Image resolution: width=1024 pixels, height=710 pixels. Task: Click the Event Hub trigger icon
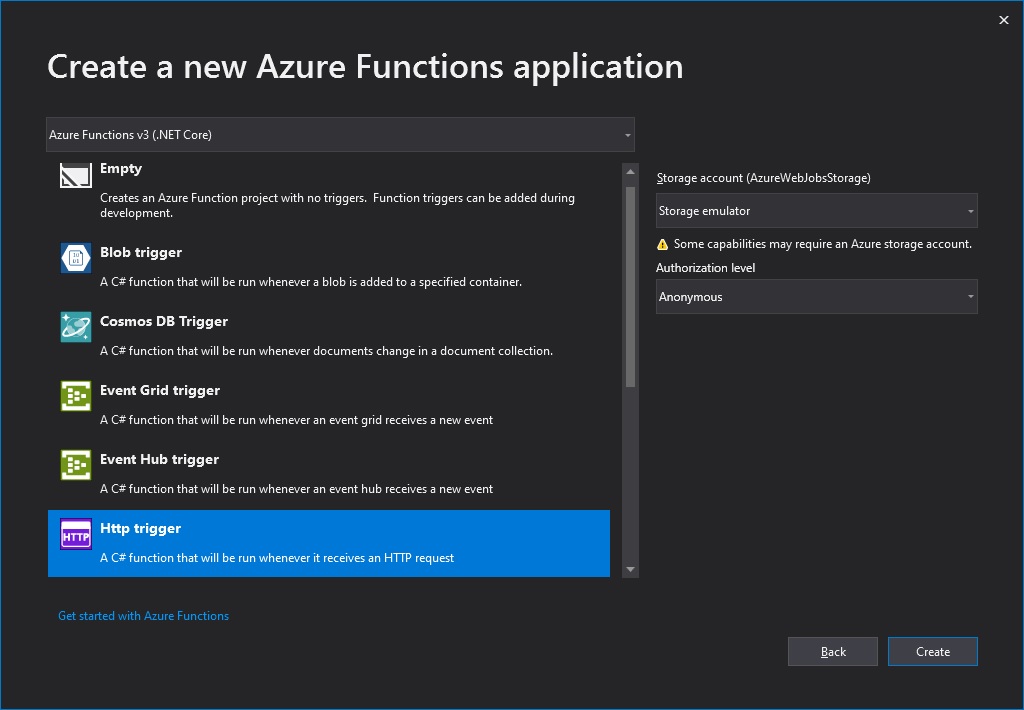pyautogui.click(x=76, y=465)
